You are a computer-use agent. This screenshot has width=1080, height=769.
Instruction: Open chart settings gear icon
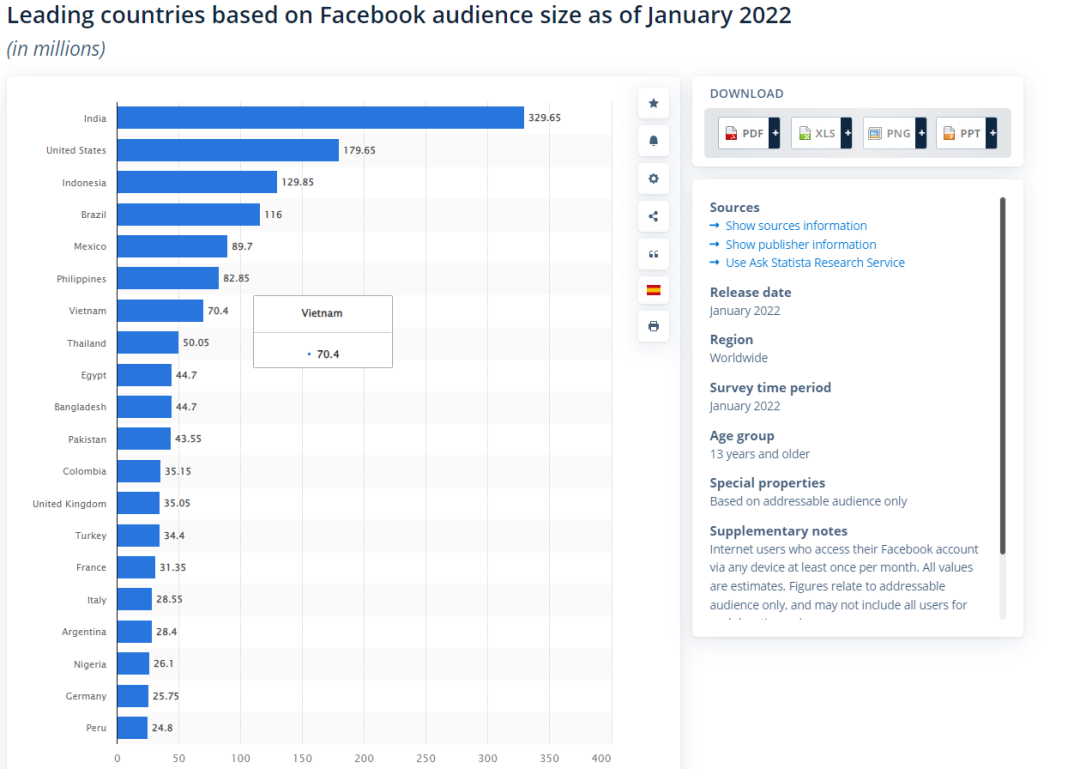(654, 178)
